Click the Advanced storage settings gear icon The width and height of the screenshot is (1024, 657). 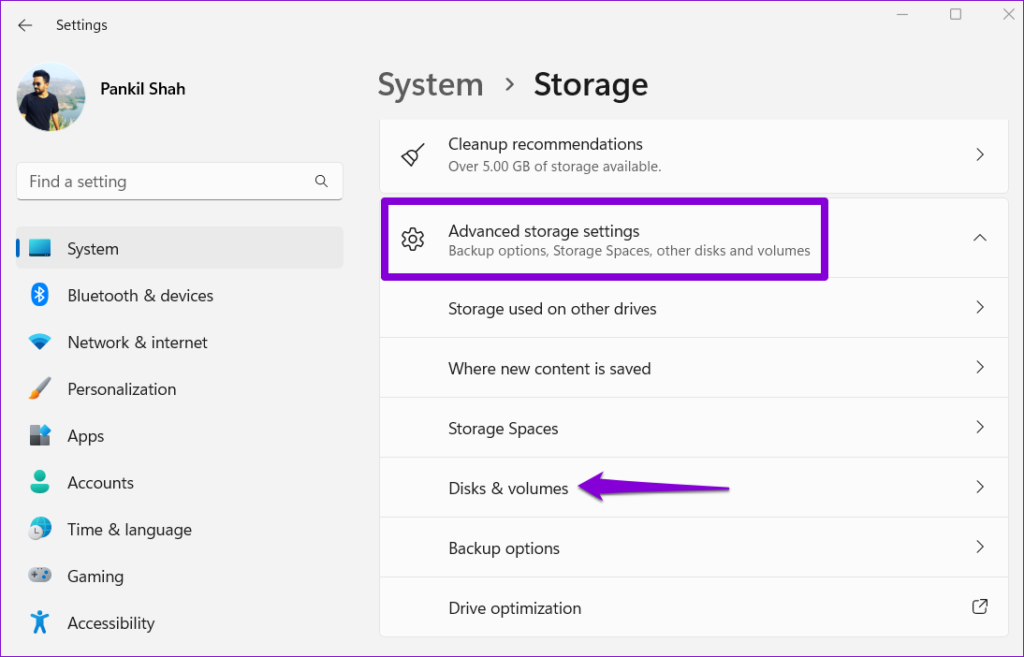coord(413,239)
